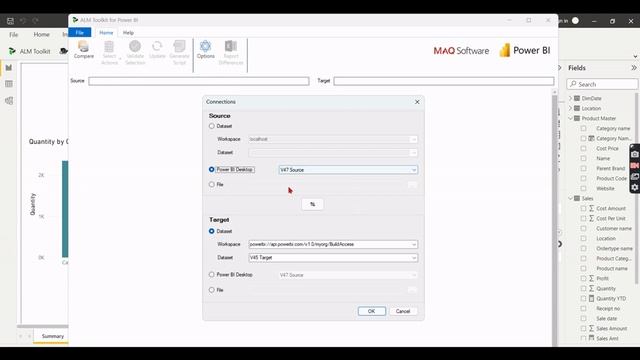This screenshot has height=360, width=640.
Task: Collapse Fields pane with double chevron
Action: 633,68
